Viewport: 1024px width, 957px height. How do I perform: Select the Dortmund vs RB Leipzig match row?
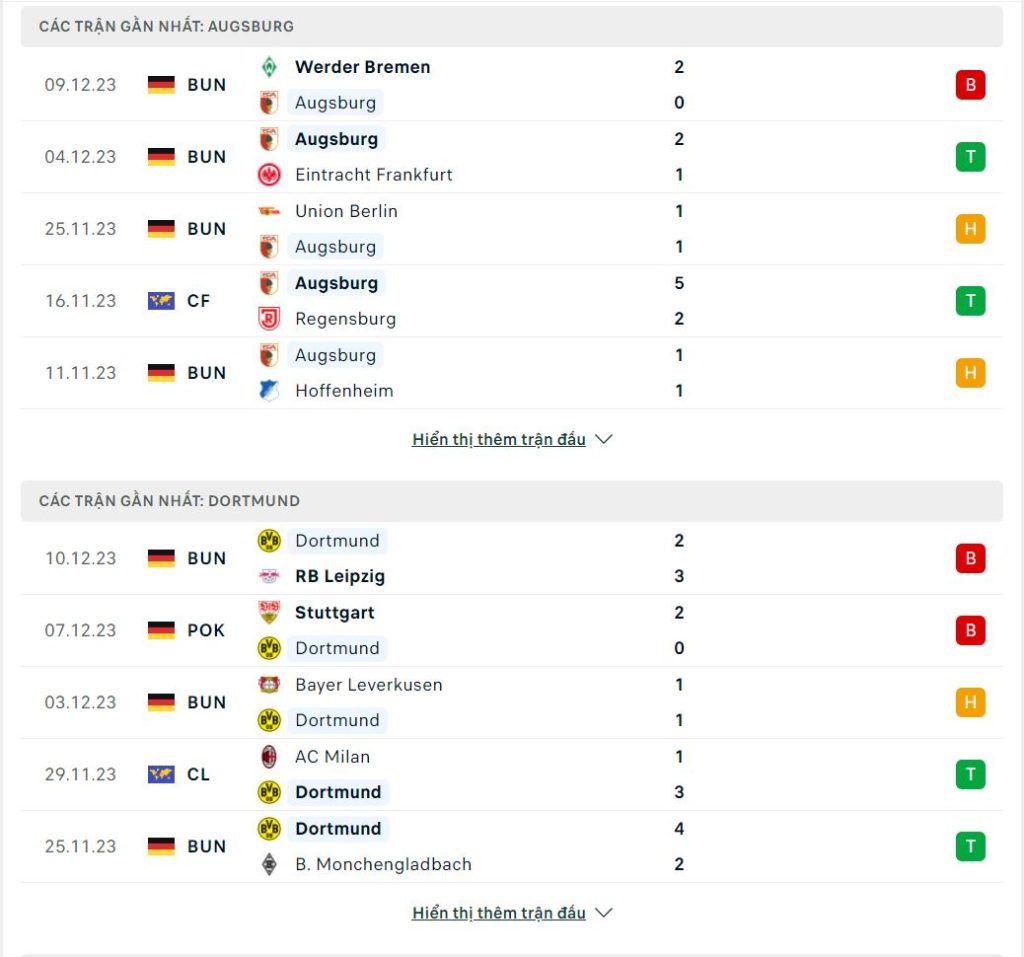(512, 559)
